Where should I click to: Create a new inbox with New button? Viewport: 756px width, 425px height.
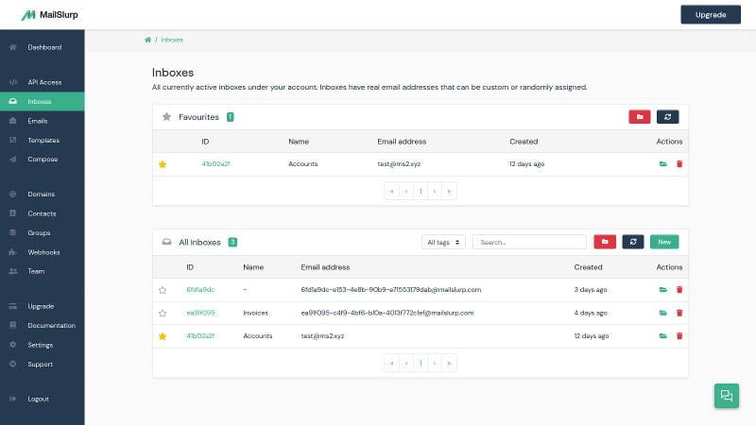pos(663,242)
